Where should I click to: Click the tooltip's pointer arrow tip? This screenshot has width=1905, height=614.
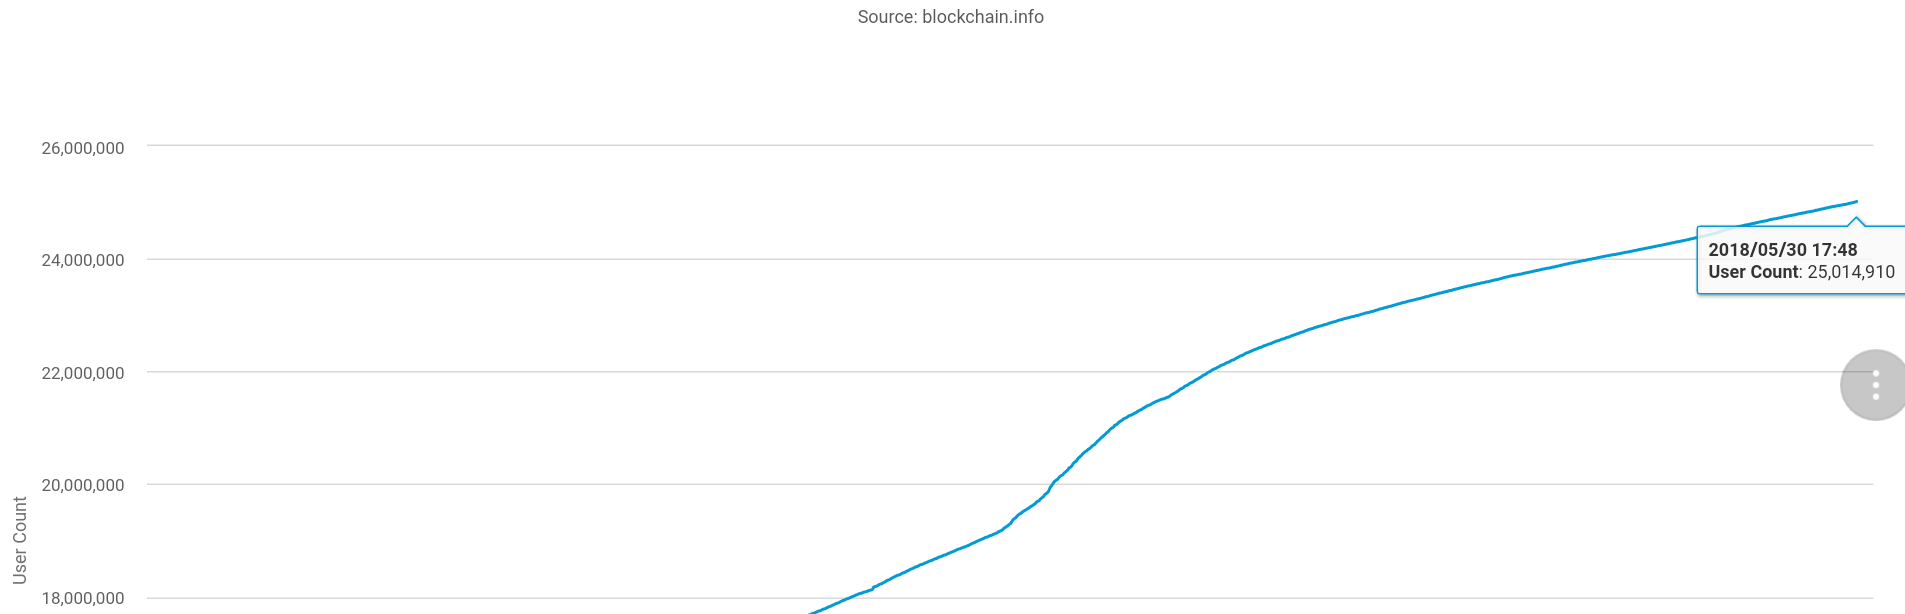[x=1856, y=217]
